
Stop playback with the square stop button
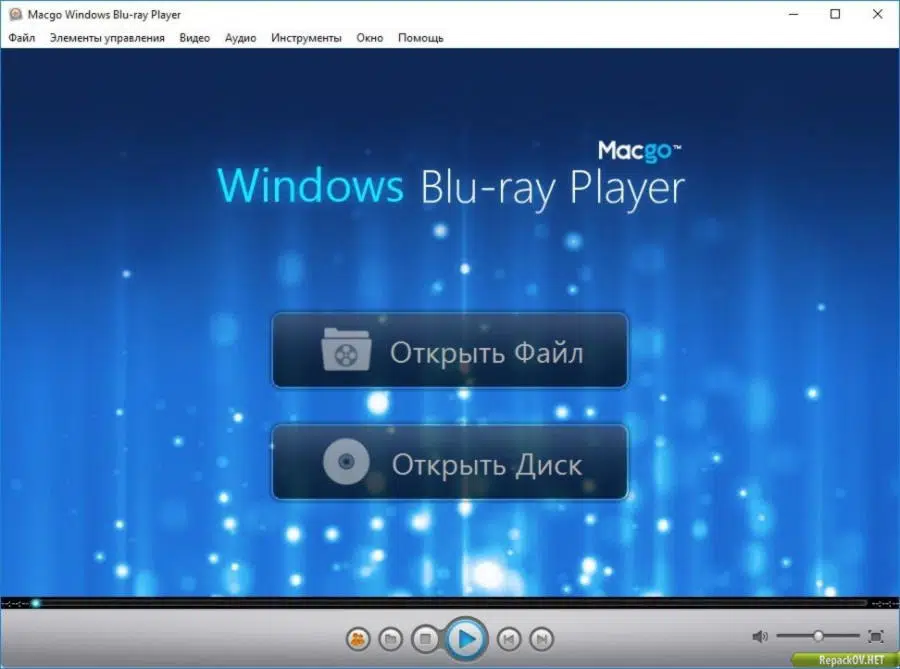point(425,639)
